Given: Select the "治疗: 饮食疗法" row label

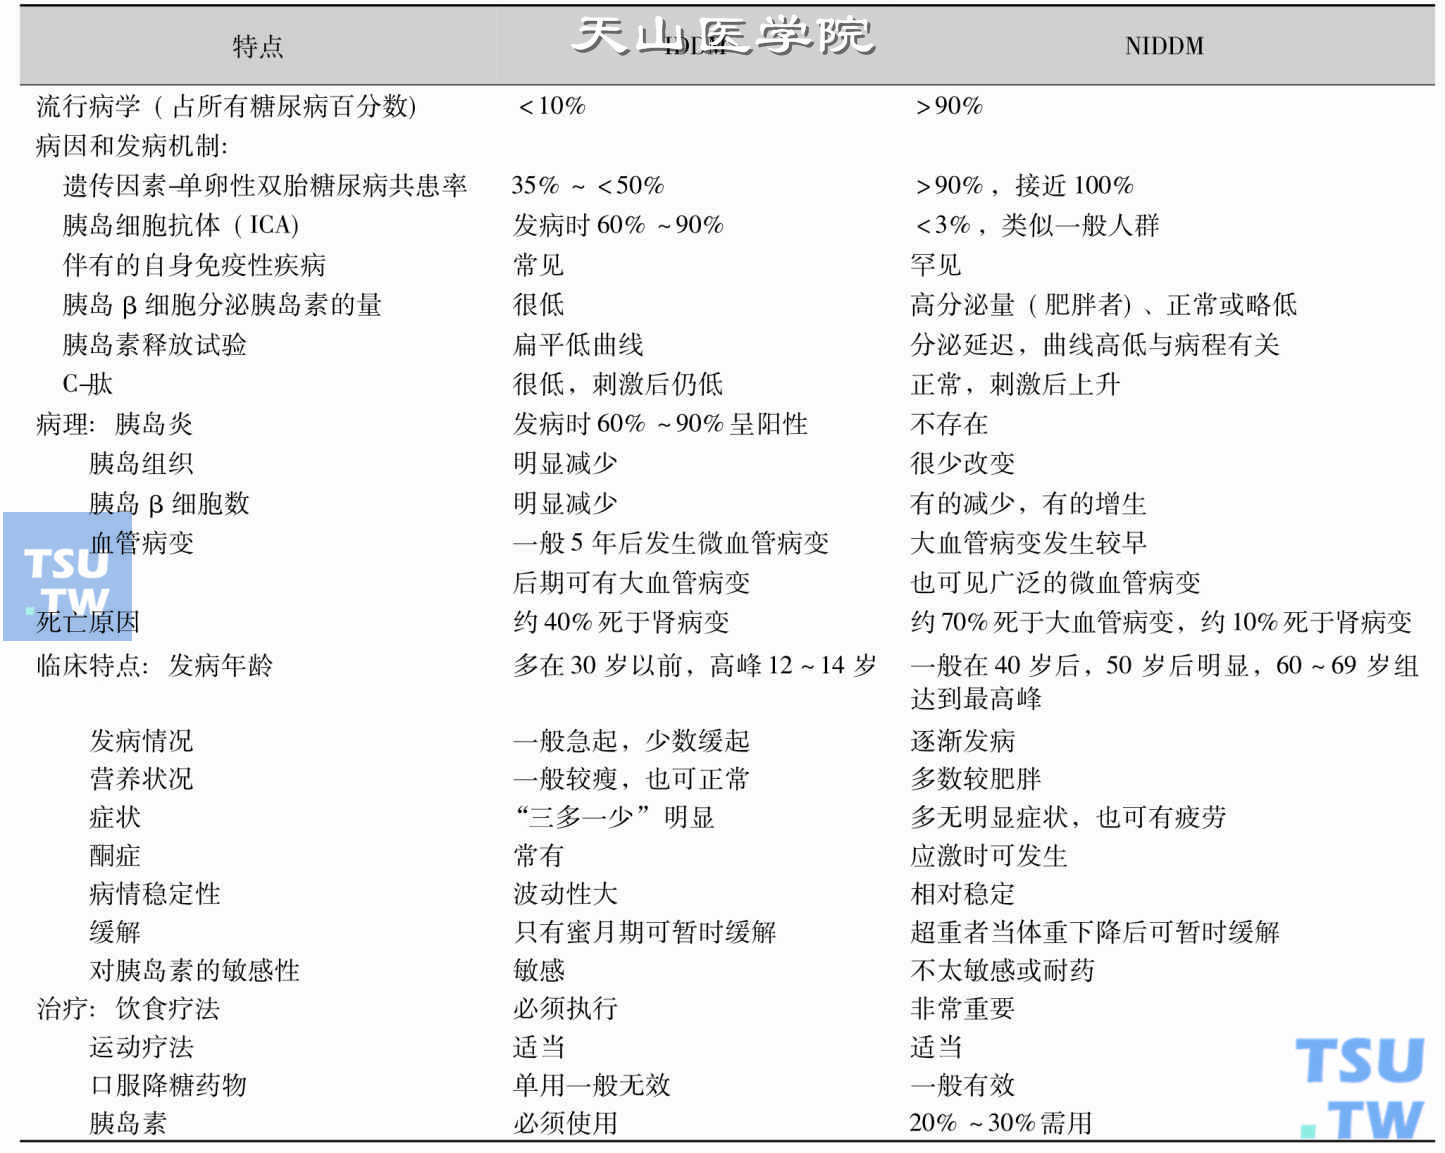Looking at the screenshot, I should point(128,1008).
